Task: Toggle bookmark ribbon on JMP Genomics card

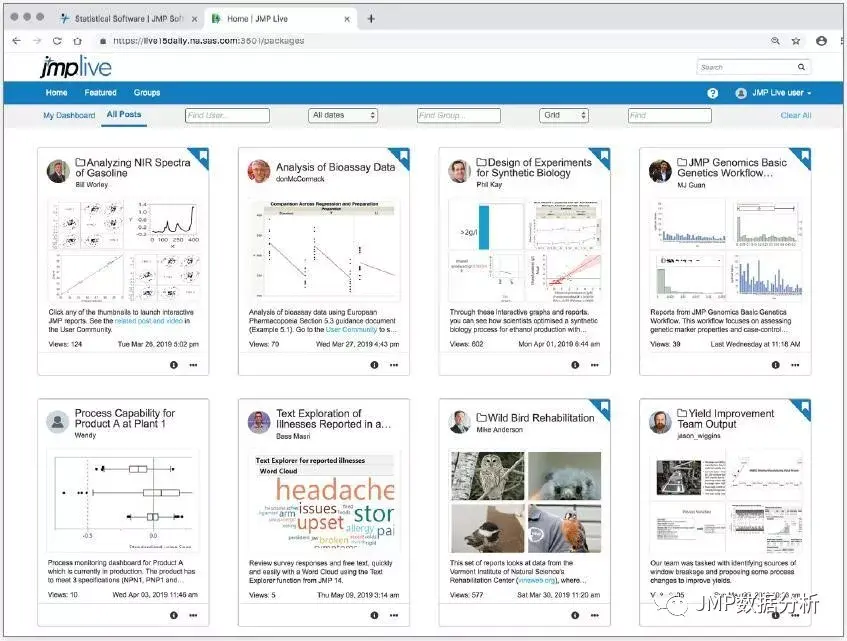Action: pyautogui.click(x=804, y=156)
